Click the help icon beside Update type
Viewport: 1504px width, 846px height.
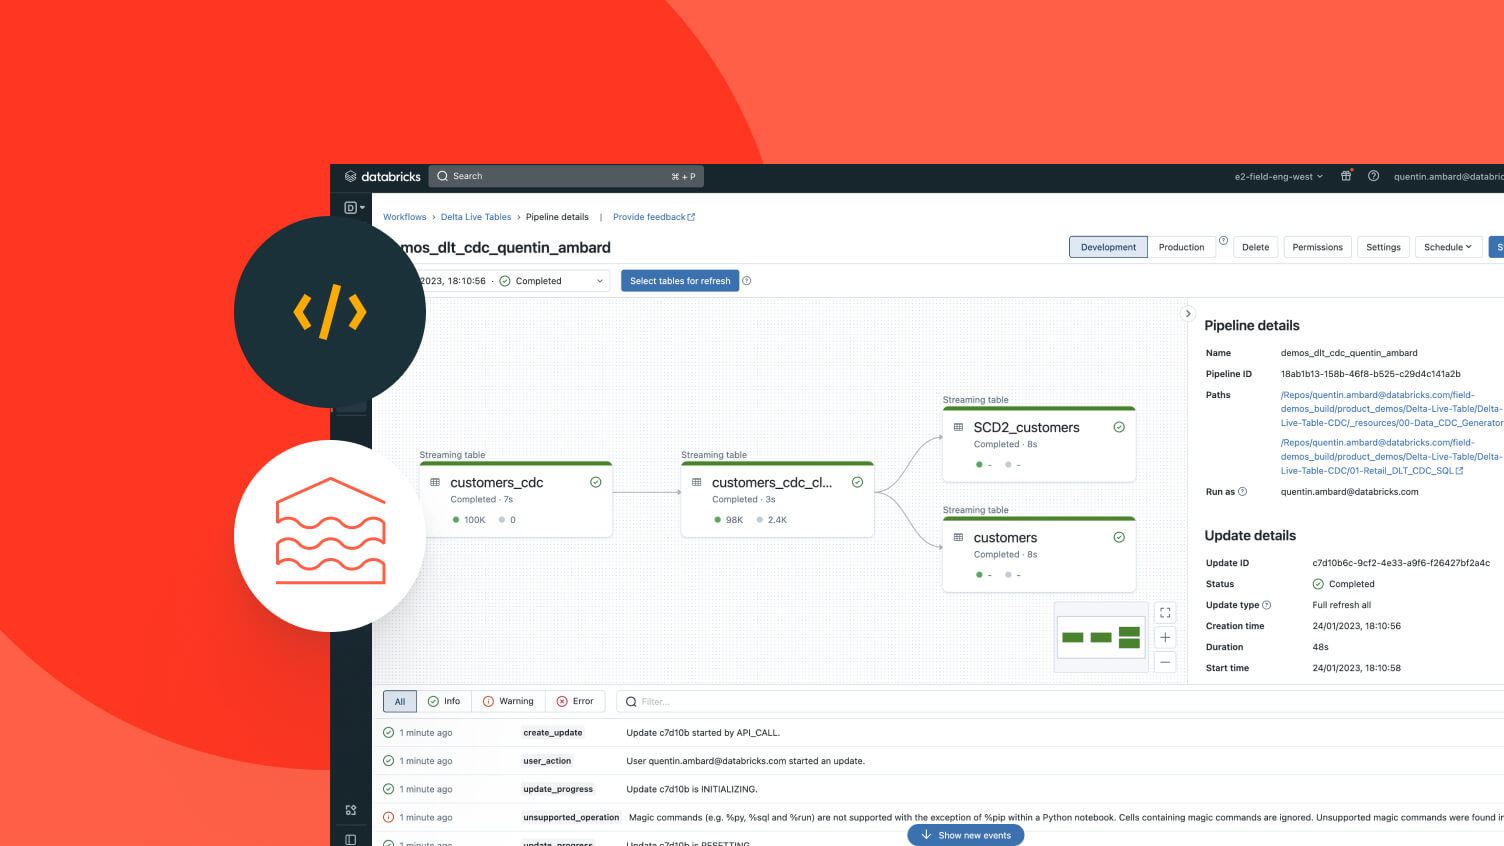(1267, 605)
